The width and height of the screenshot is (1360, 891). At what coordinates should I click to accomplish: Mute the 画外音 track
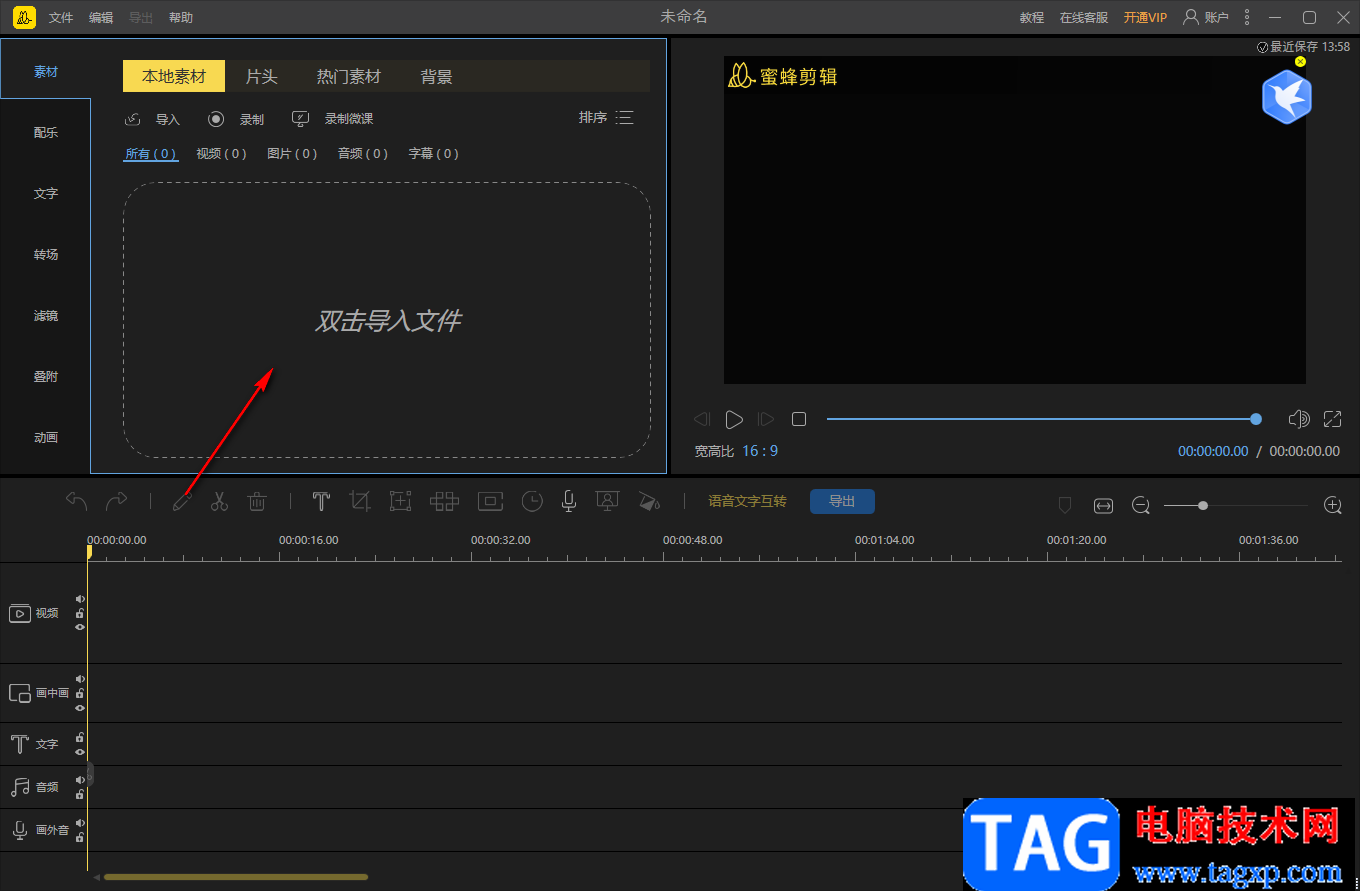(x=80, y=823)
